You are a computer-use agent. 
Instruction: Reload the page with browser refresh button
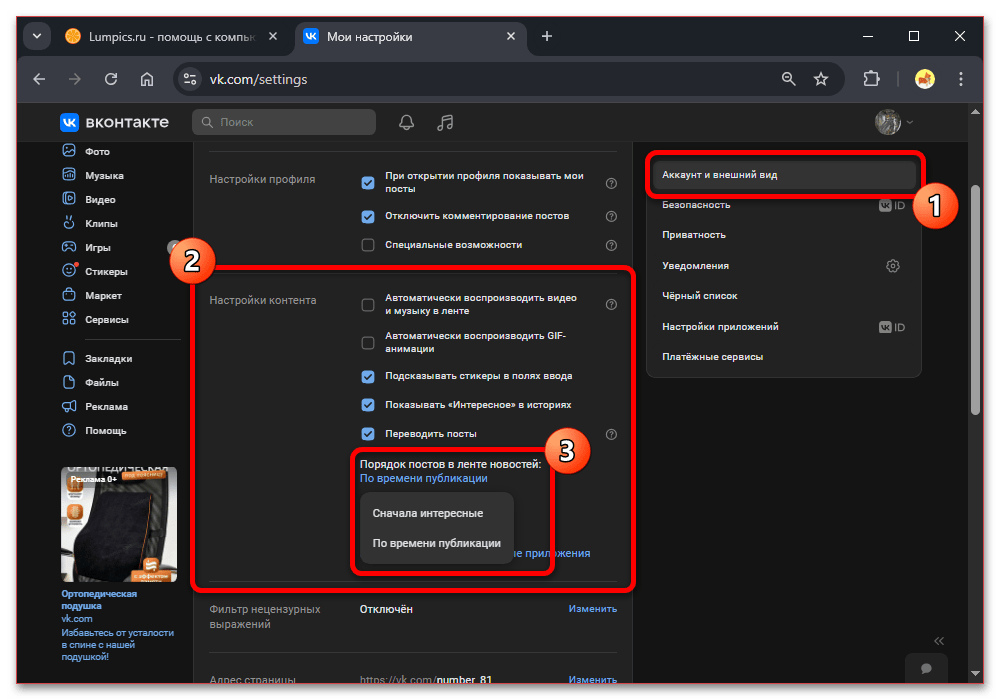(x=111, y=79)
